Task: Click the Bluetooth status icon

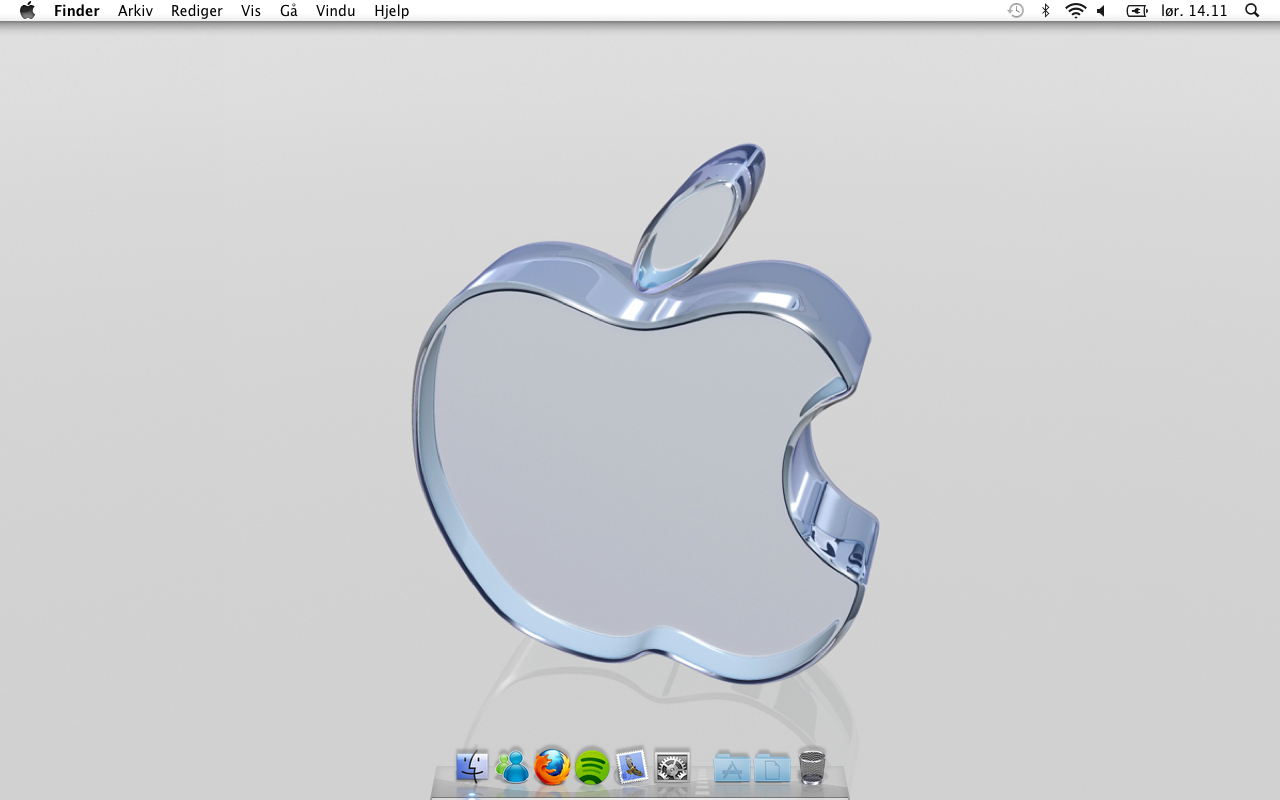Action: click(x=1046, y=11)
